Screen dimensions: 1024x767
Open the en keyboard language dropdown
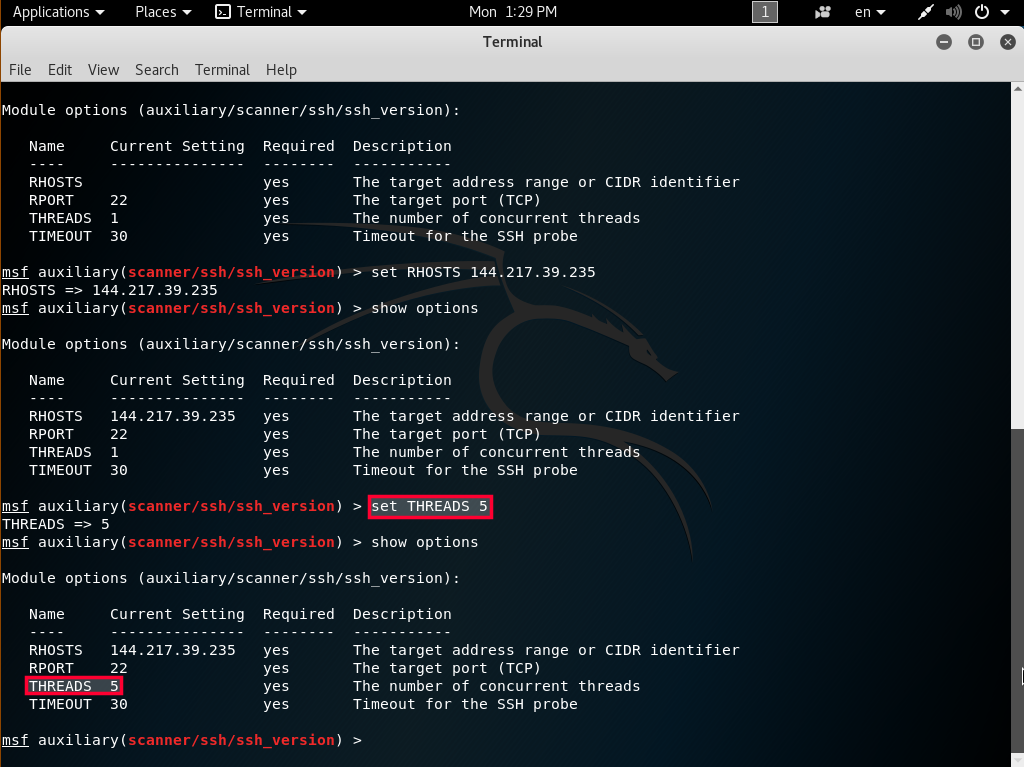tap(870, 12)
